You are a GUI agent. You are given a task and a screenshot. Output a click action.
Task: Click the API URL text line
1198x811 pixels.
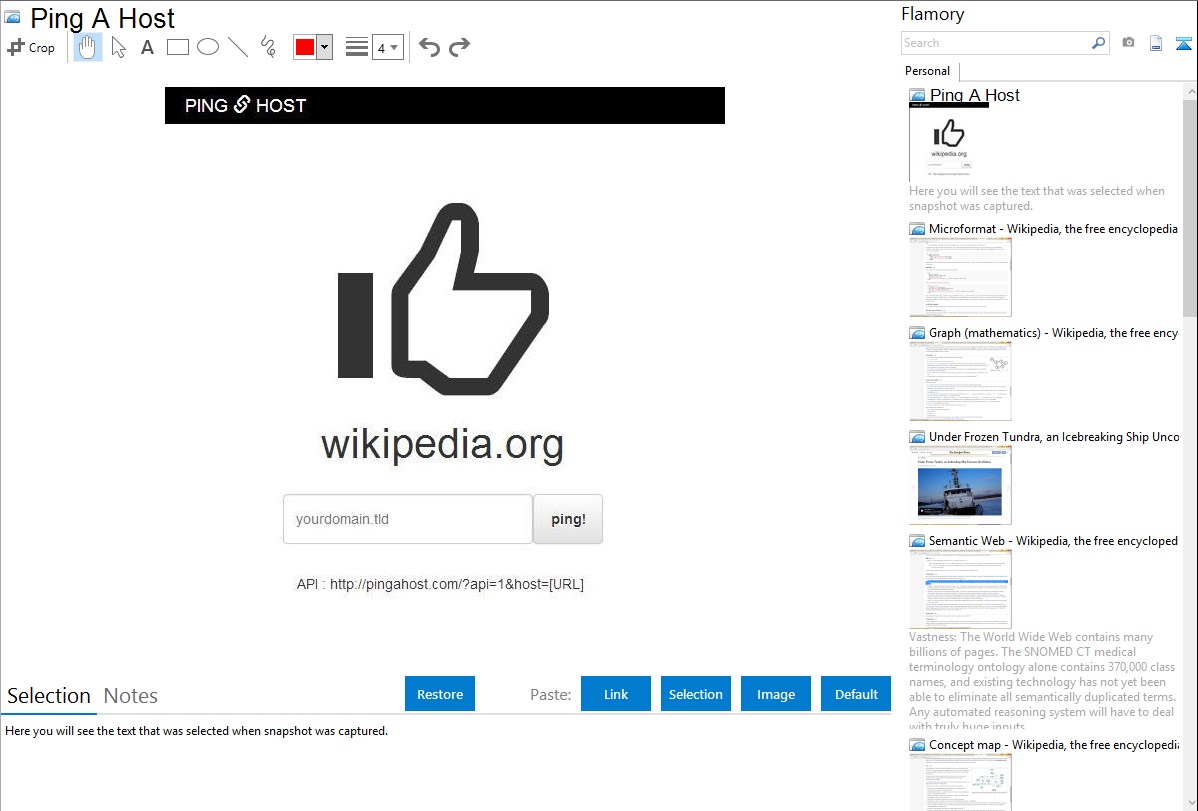point(440,584)
